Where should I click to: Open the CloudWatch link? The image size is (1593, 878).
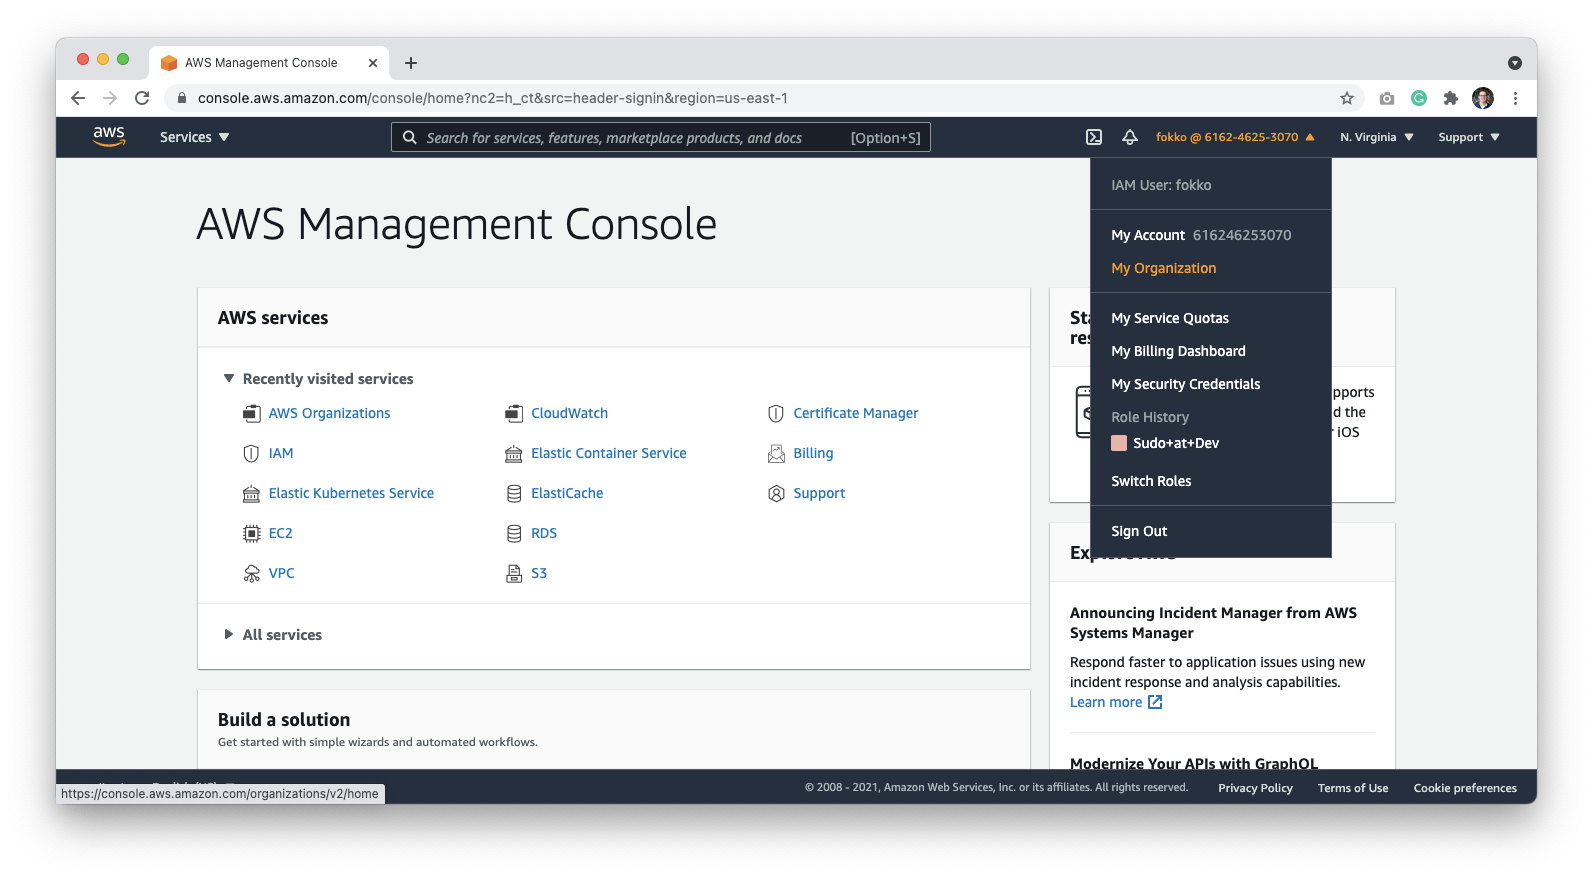(569, 413)
